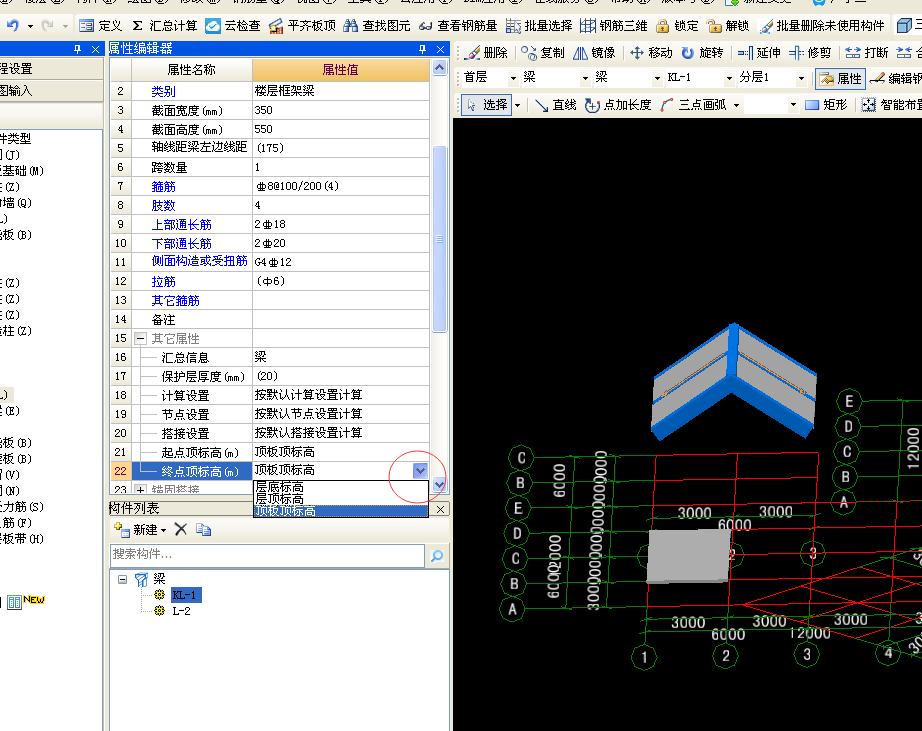This screenshot has height=731, width=922.
Task: Click 平齐板顶 tool
Action: tap(302, 25)
